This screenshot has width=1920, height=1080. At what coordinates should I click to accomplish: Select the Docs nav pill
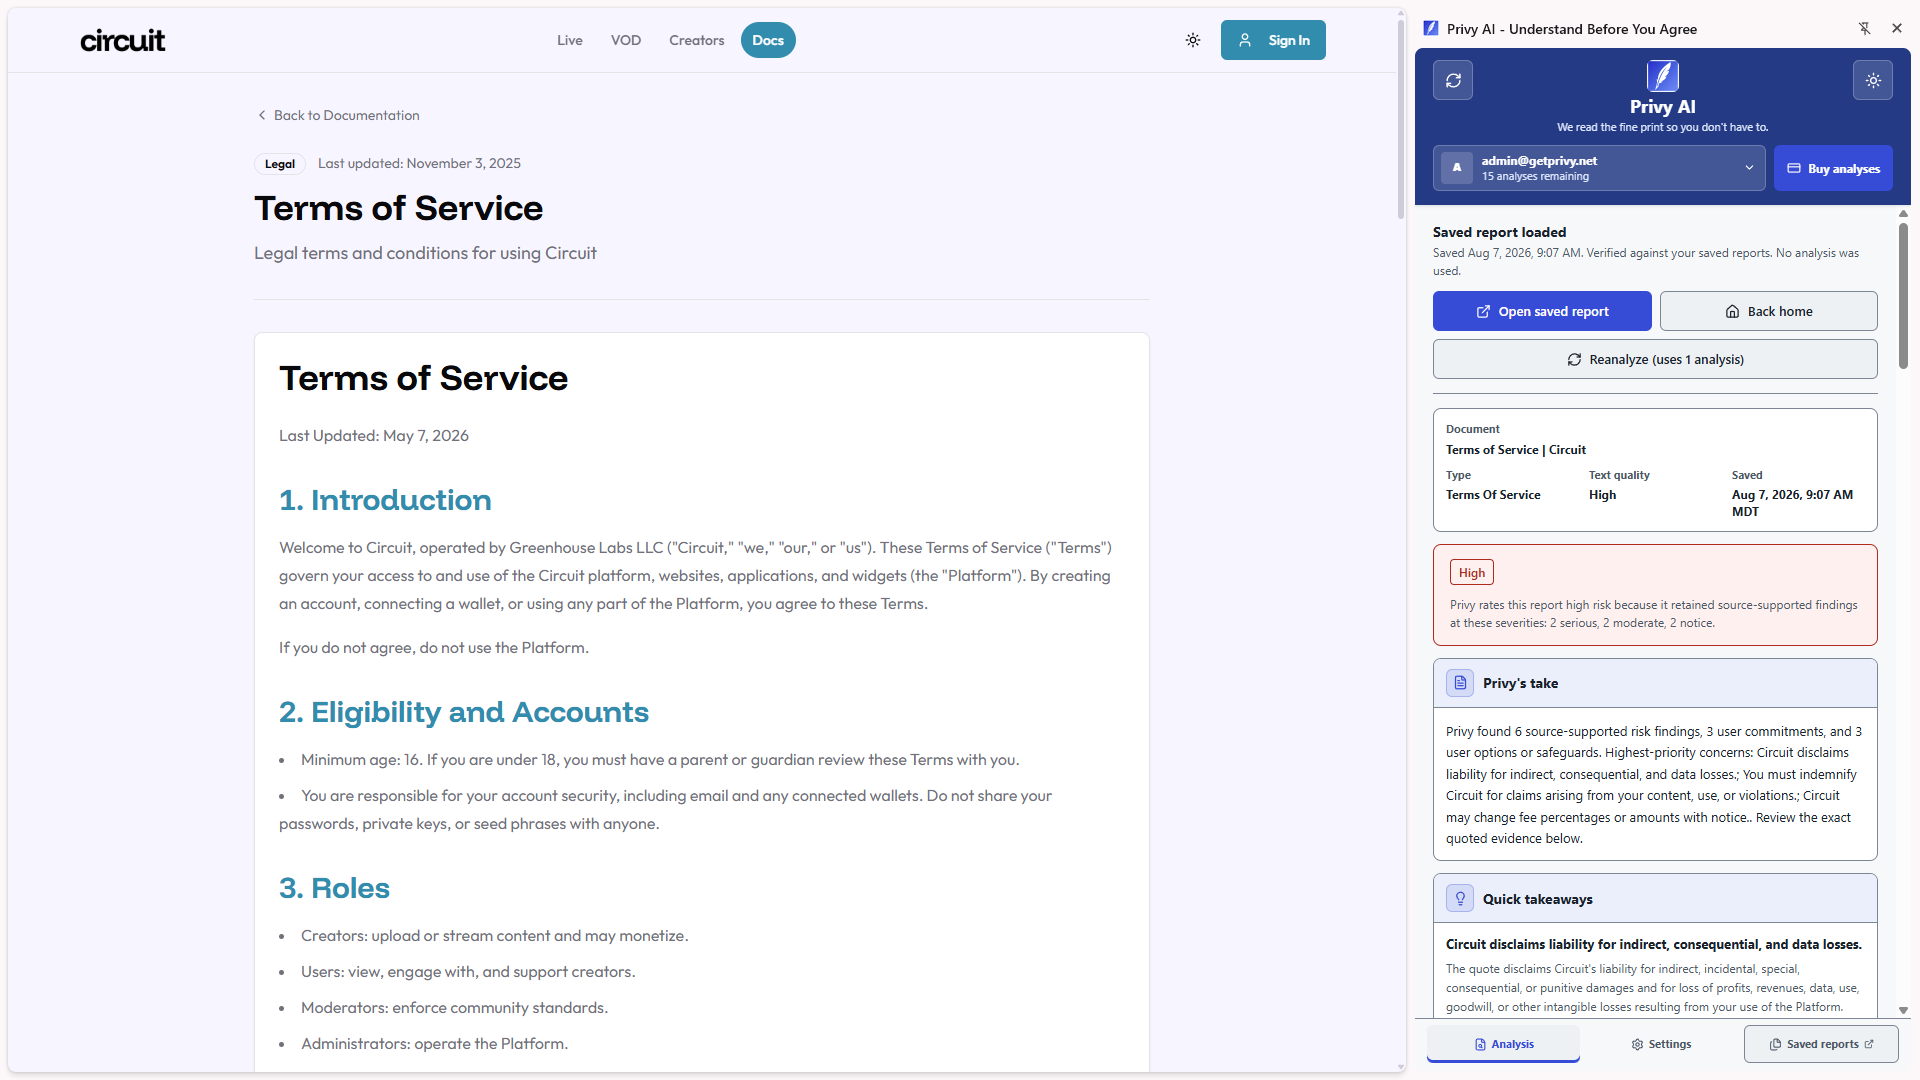pyautogui.click(x=768, y=40)
